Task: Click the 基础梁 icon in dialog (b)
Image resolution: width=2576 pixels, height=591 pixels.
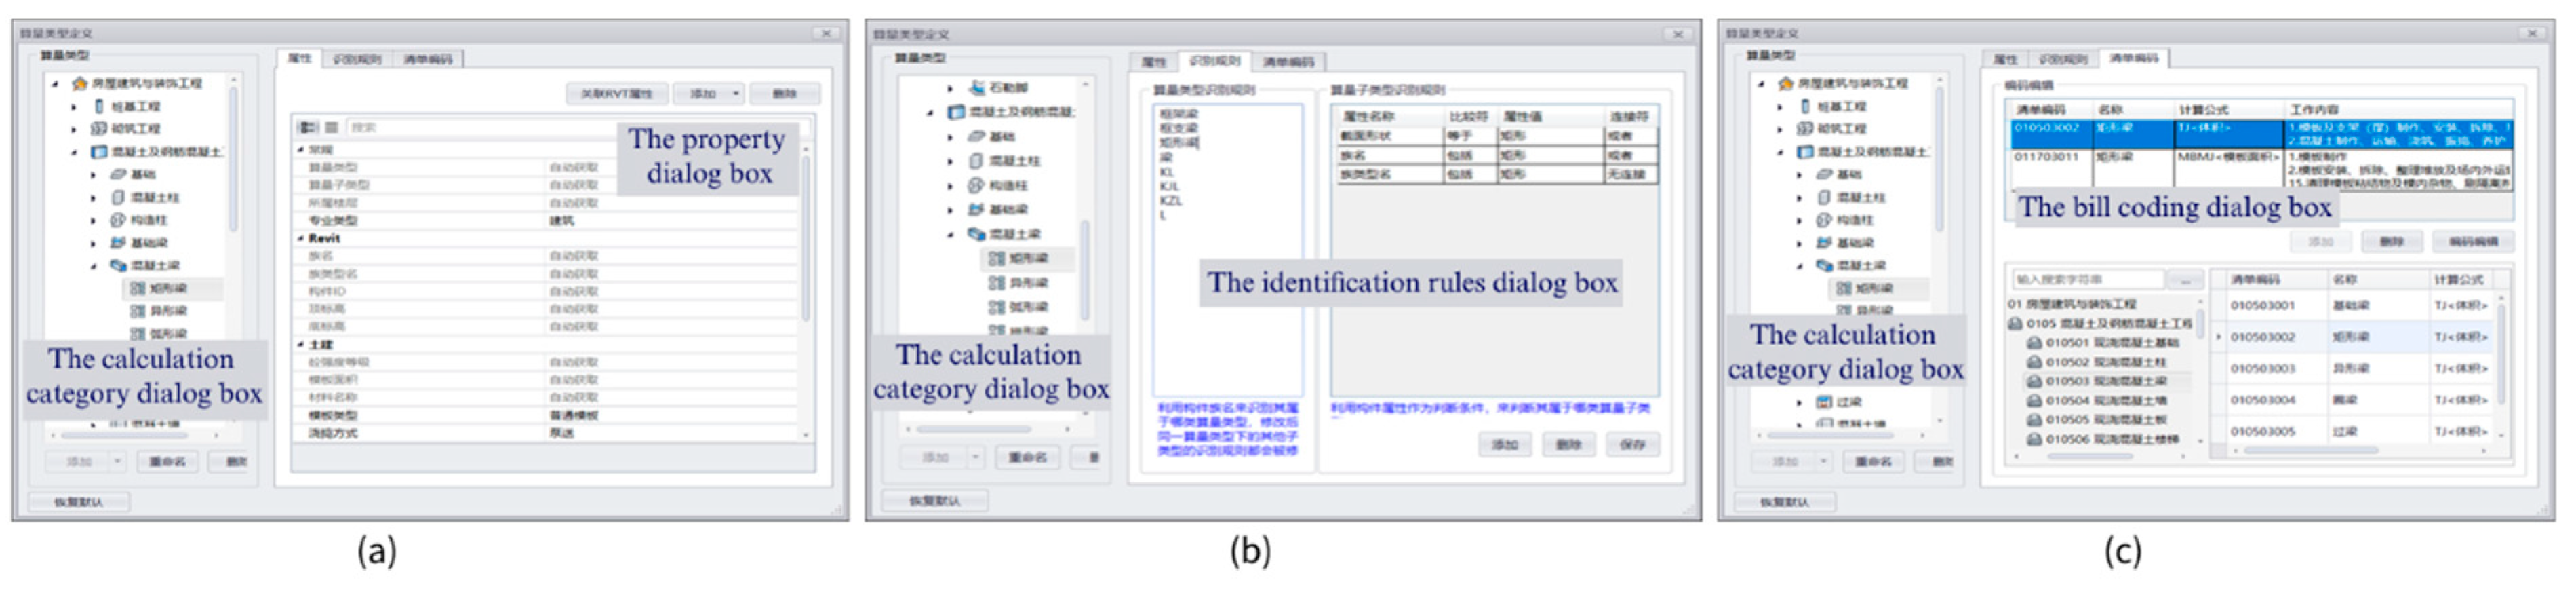Action: tap(977, 209)
